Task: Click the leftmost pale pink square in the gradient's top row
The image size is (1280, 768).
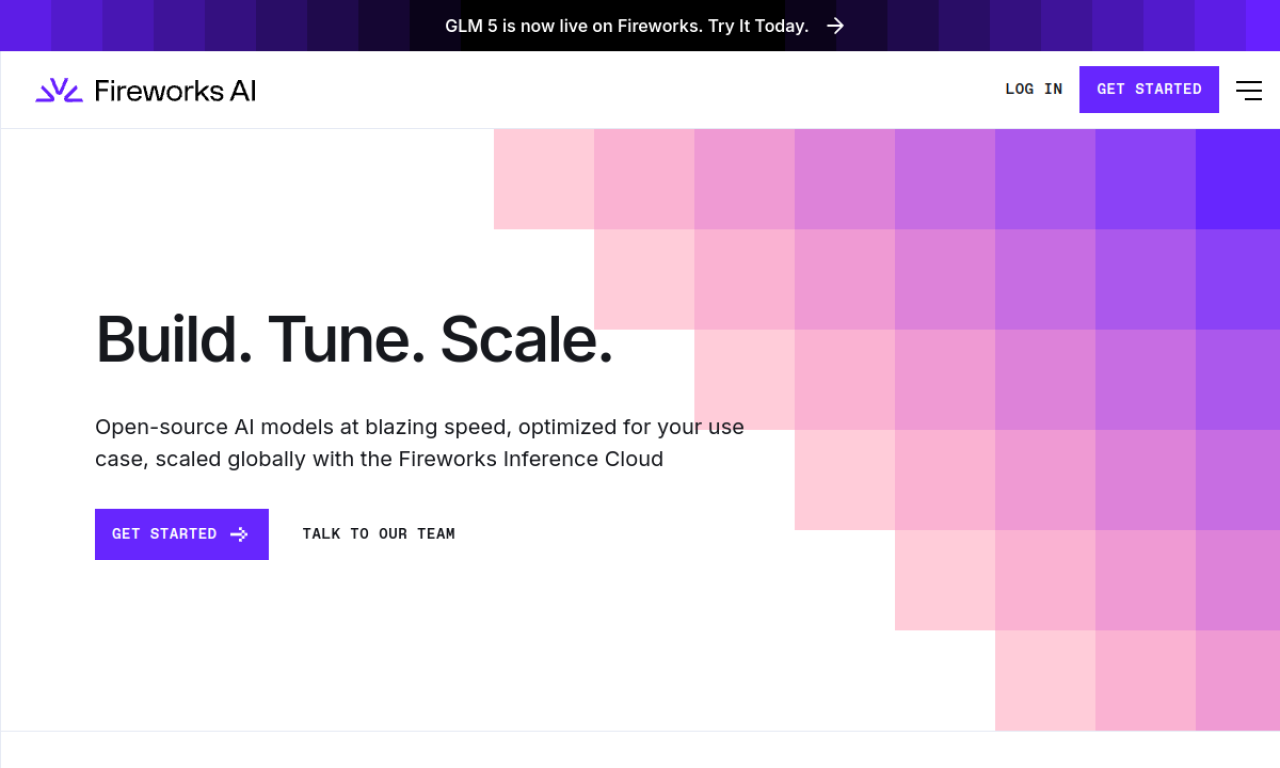Action: pyautogui.click(x=544, y=179)
